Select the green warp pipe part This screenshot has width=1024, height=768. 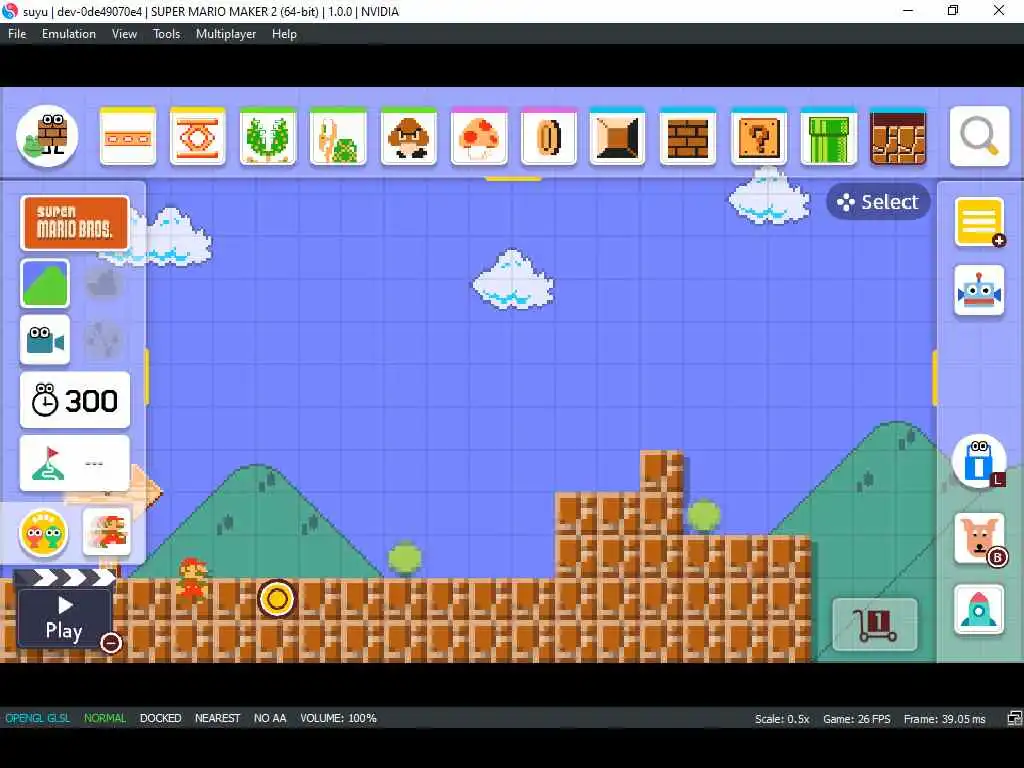(828, 136)
